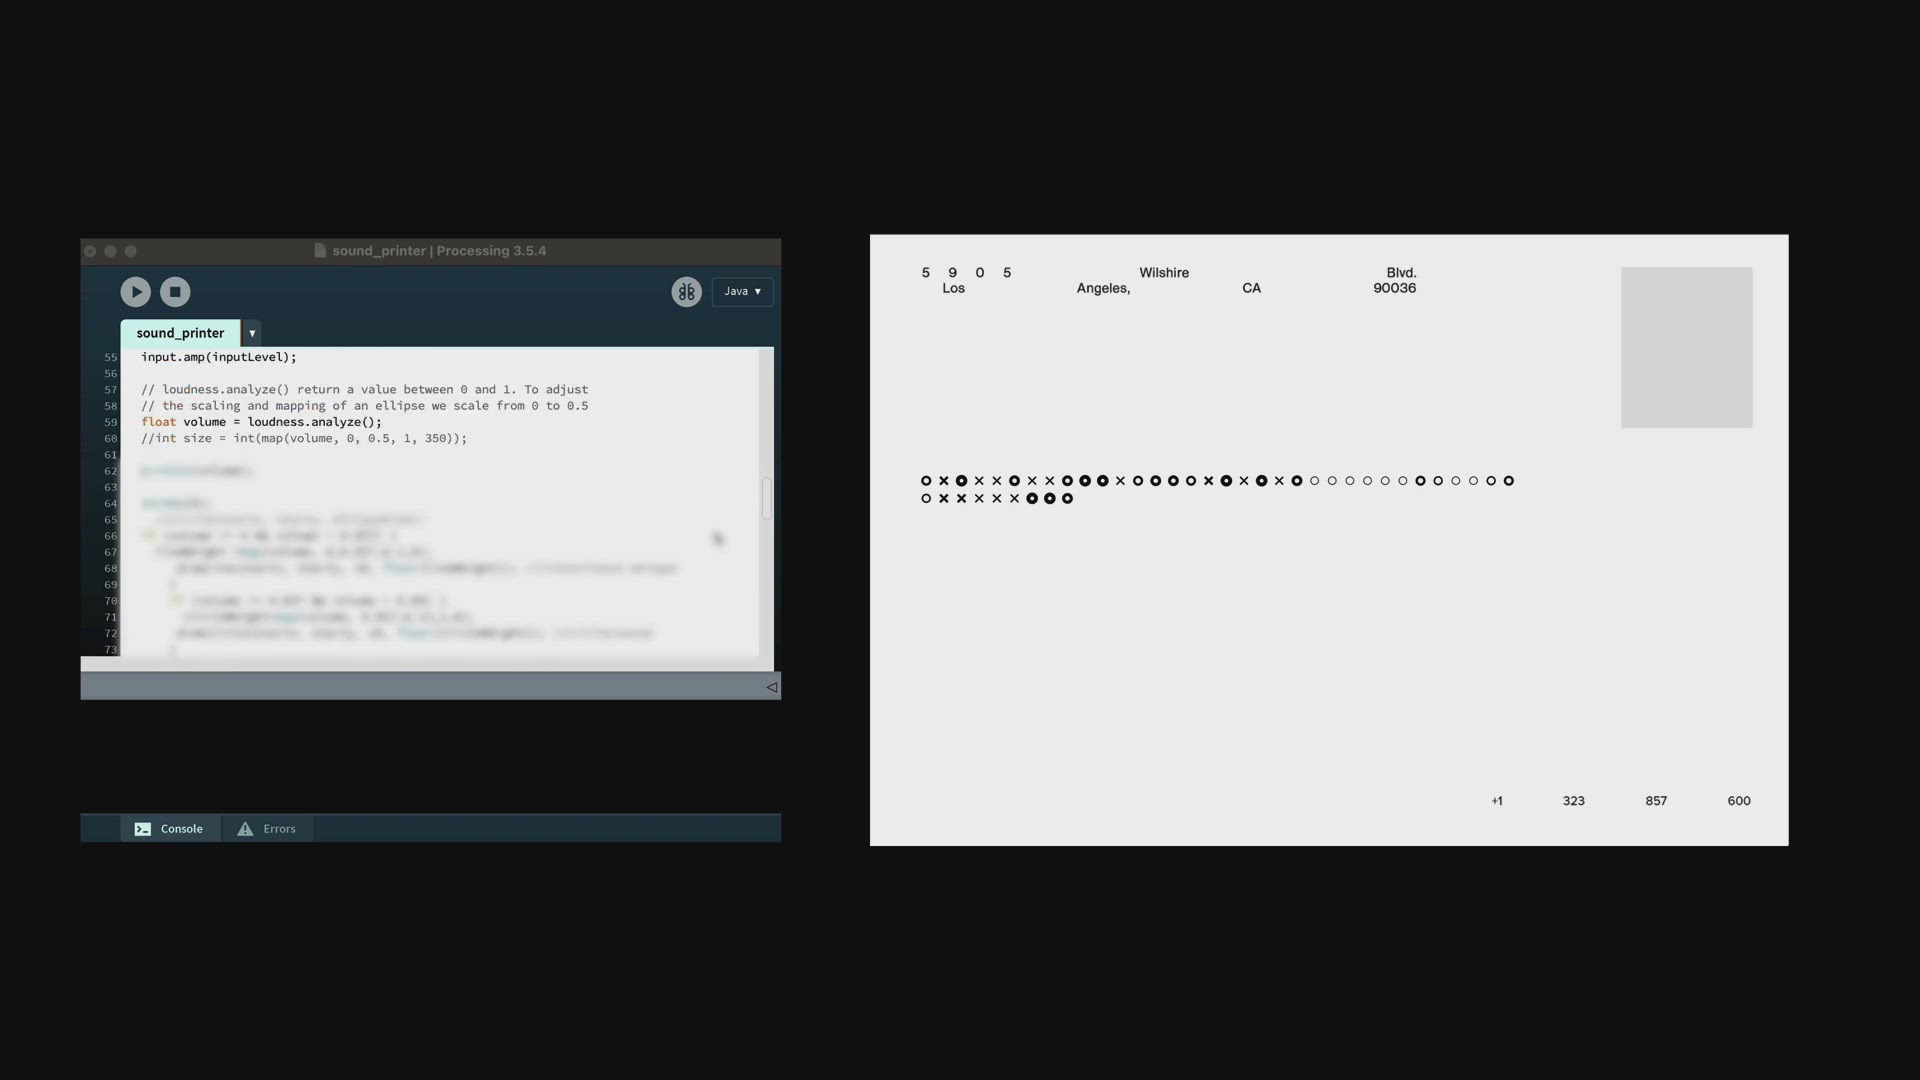Switch to the Errors tab
This screenshot has width=1920, height=1080.
[267, 829]
